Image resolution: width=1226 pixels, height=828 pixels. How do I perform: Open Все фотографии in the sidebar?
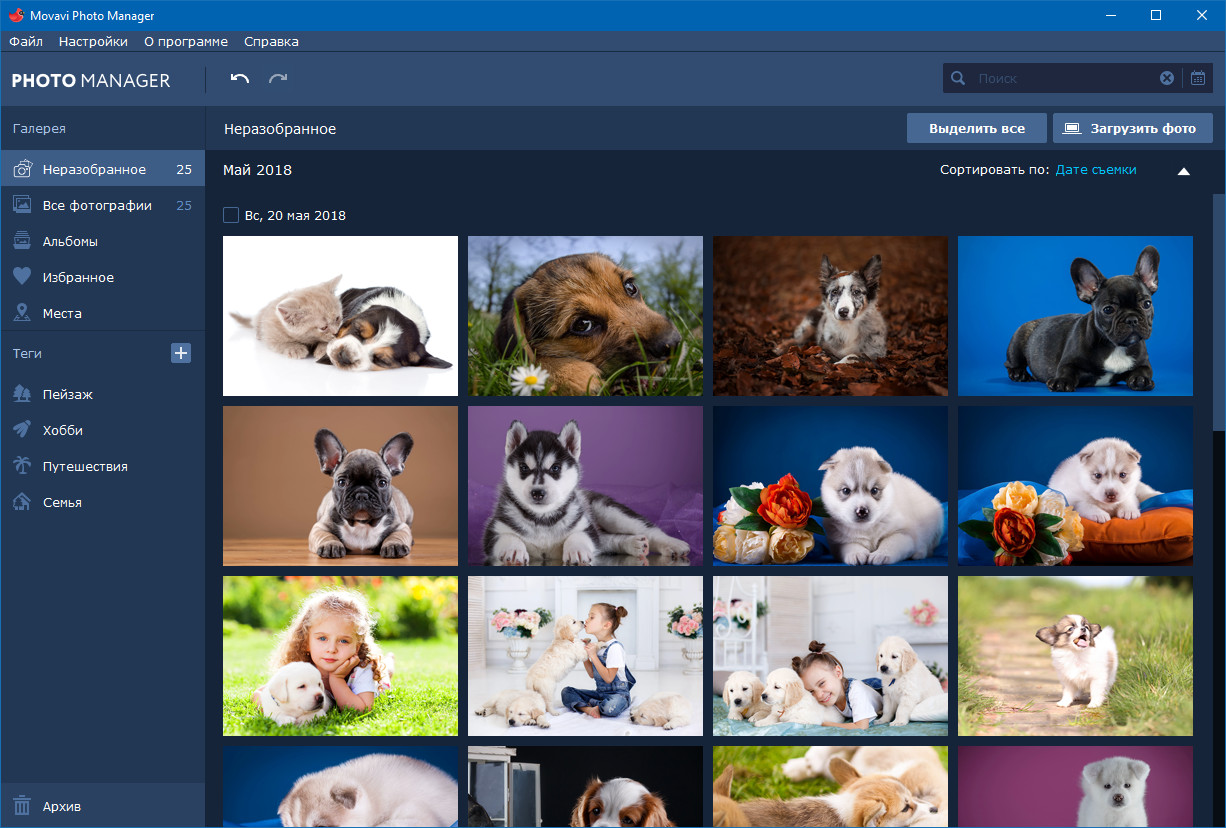[102, 205]
